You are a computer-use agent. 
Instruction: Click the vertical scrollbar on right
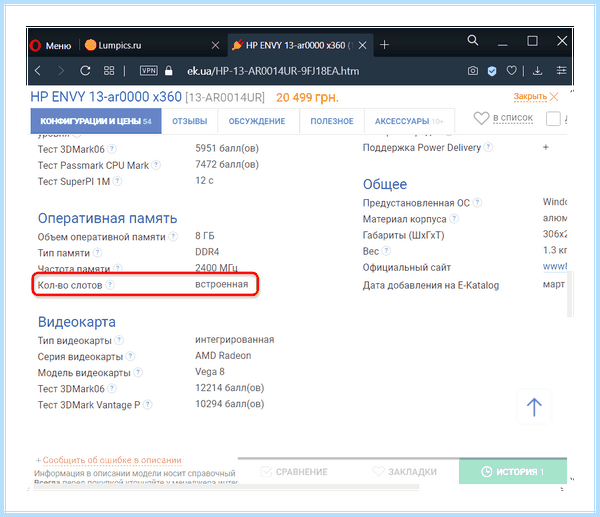(570, 294)
